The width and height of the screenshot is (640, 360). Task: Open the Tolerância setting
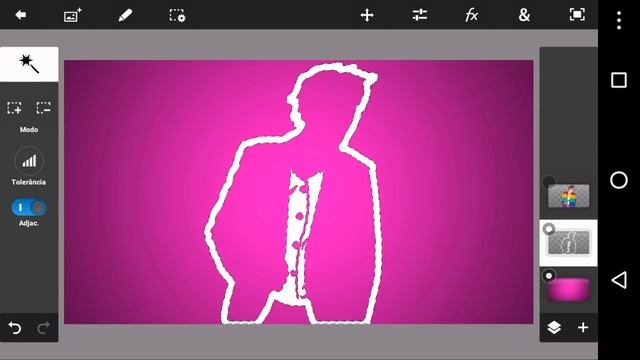[x=29, y=161]
